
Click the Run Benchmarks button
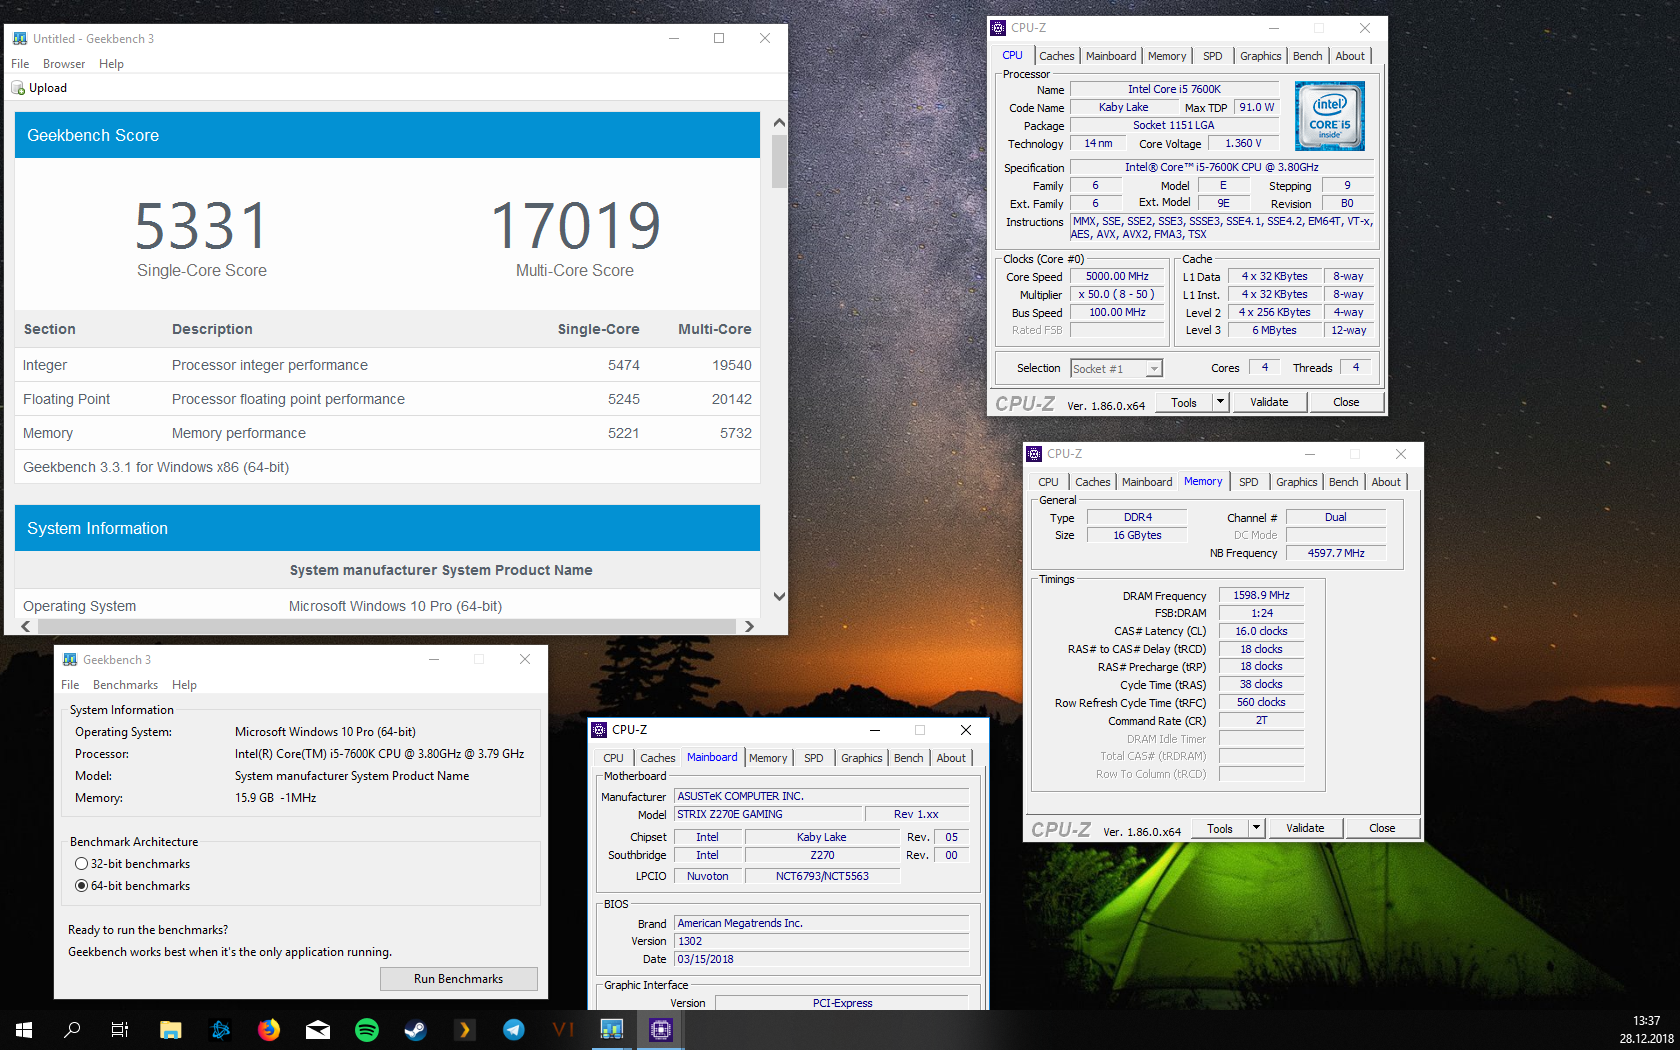point(459,979)
